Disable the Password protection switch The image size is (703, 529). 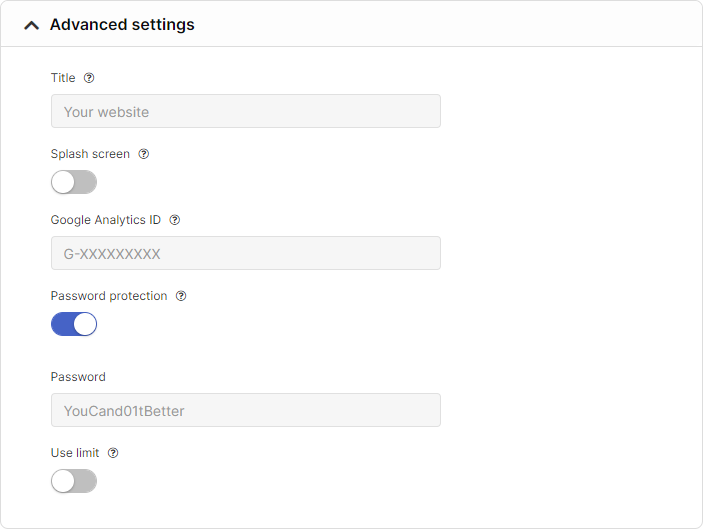74,324
